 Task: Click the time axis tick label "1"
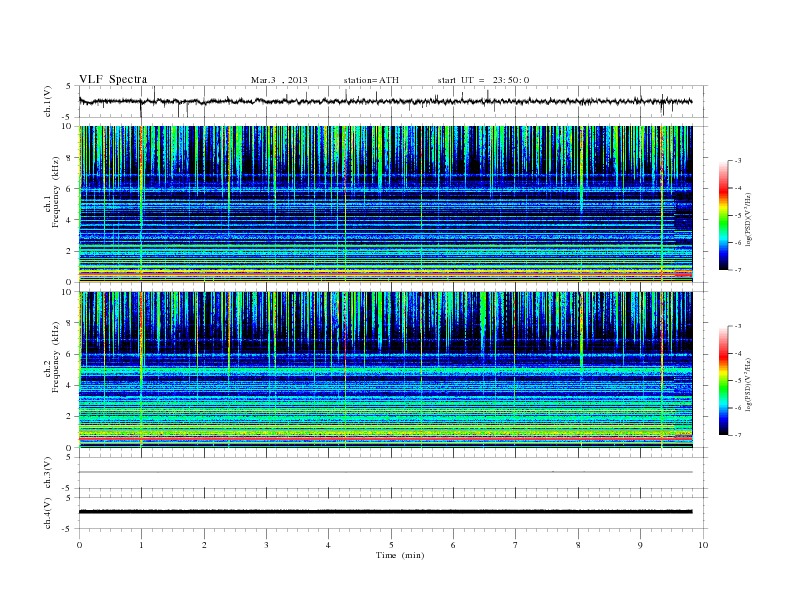(x=141, y=545)
